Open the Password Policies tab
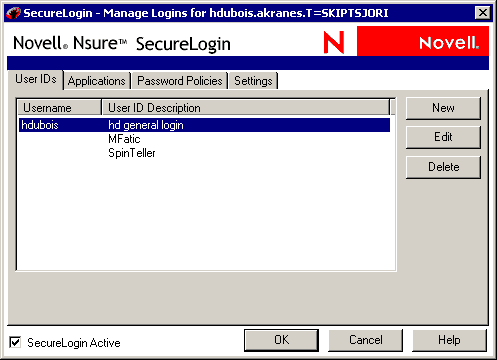 click(x=180, y=81)
